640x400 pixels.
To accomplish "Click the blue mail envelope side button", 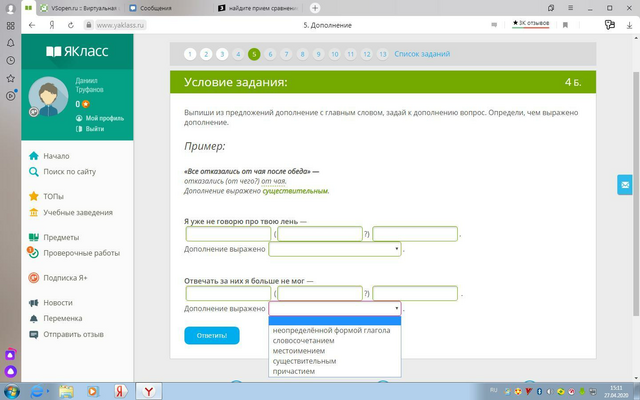I will 624,185.
